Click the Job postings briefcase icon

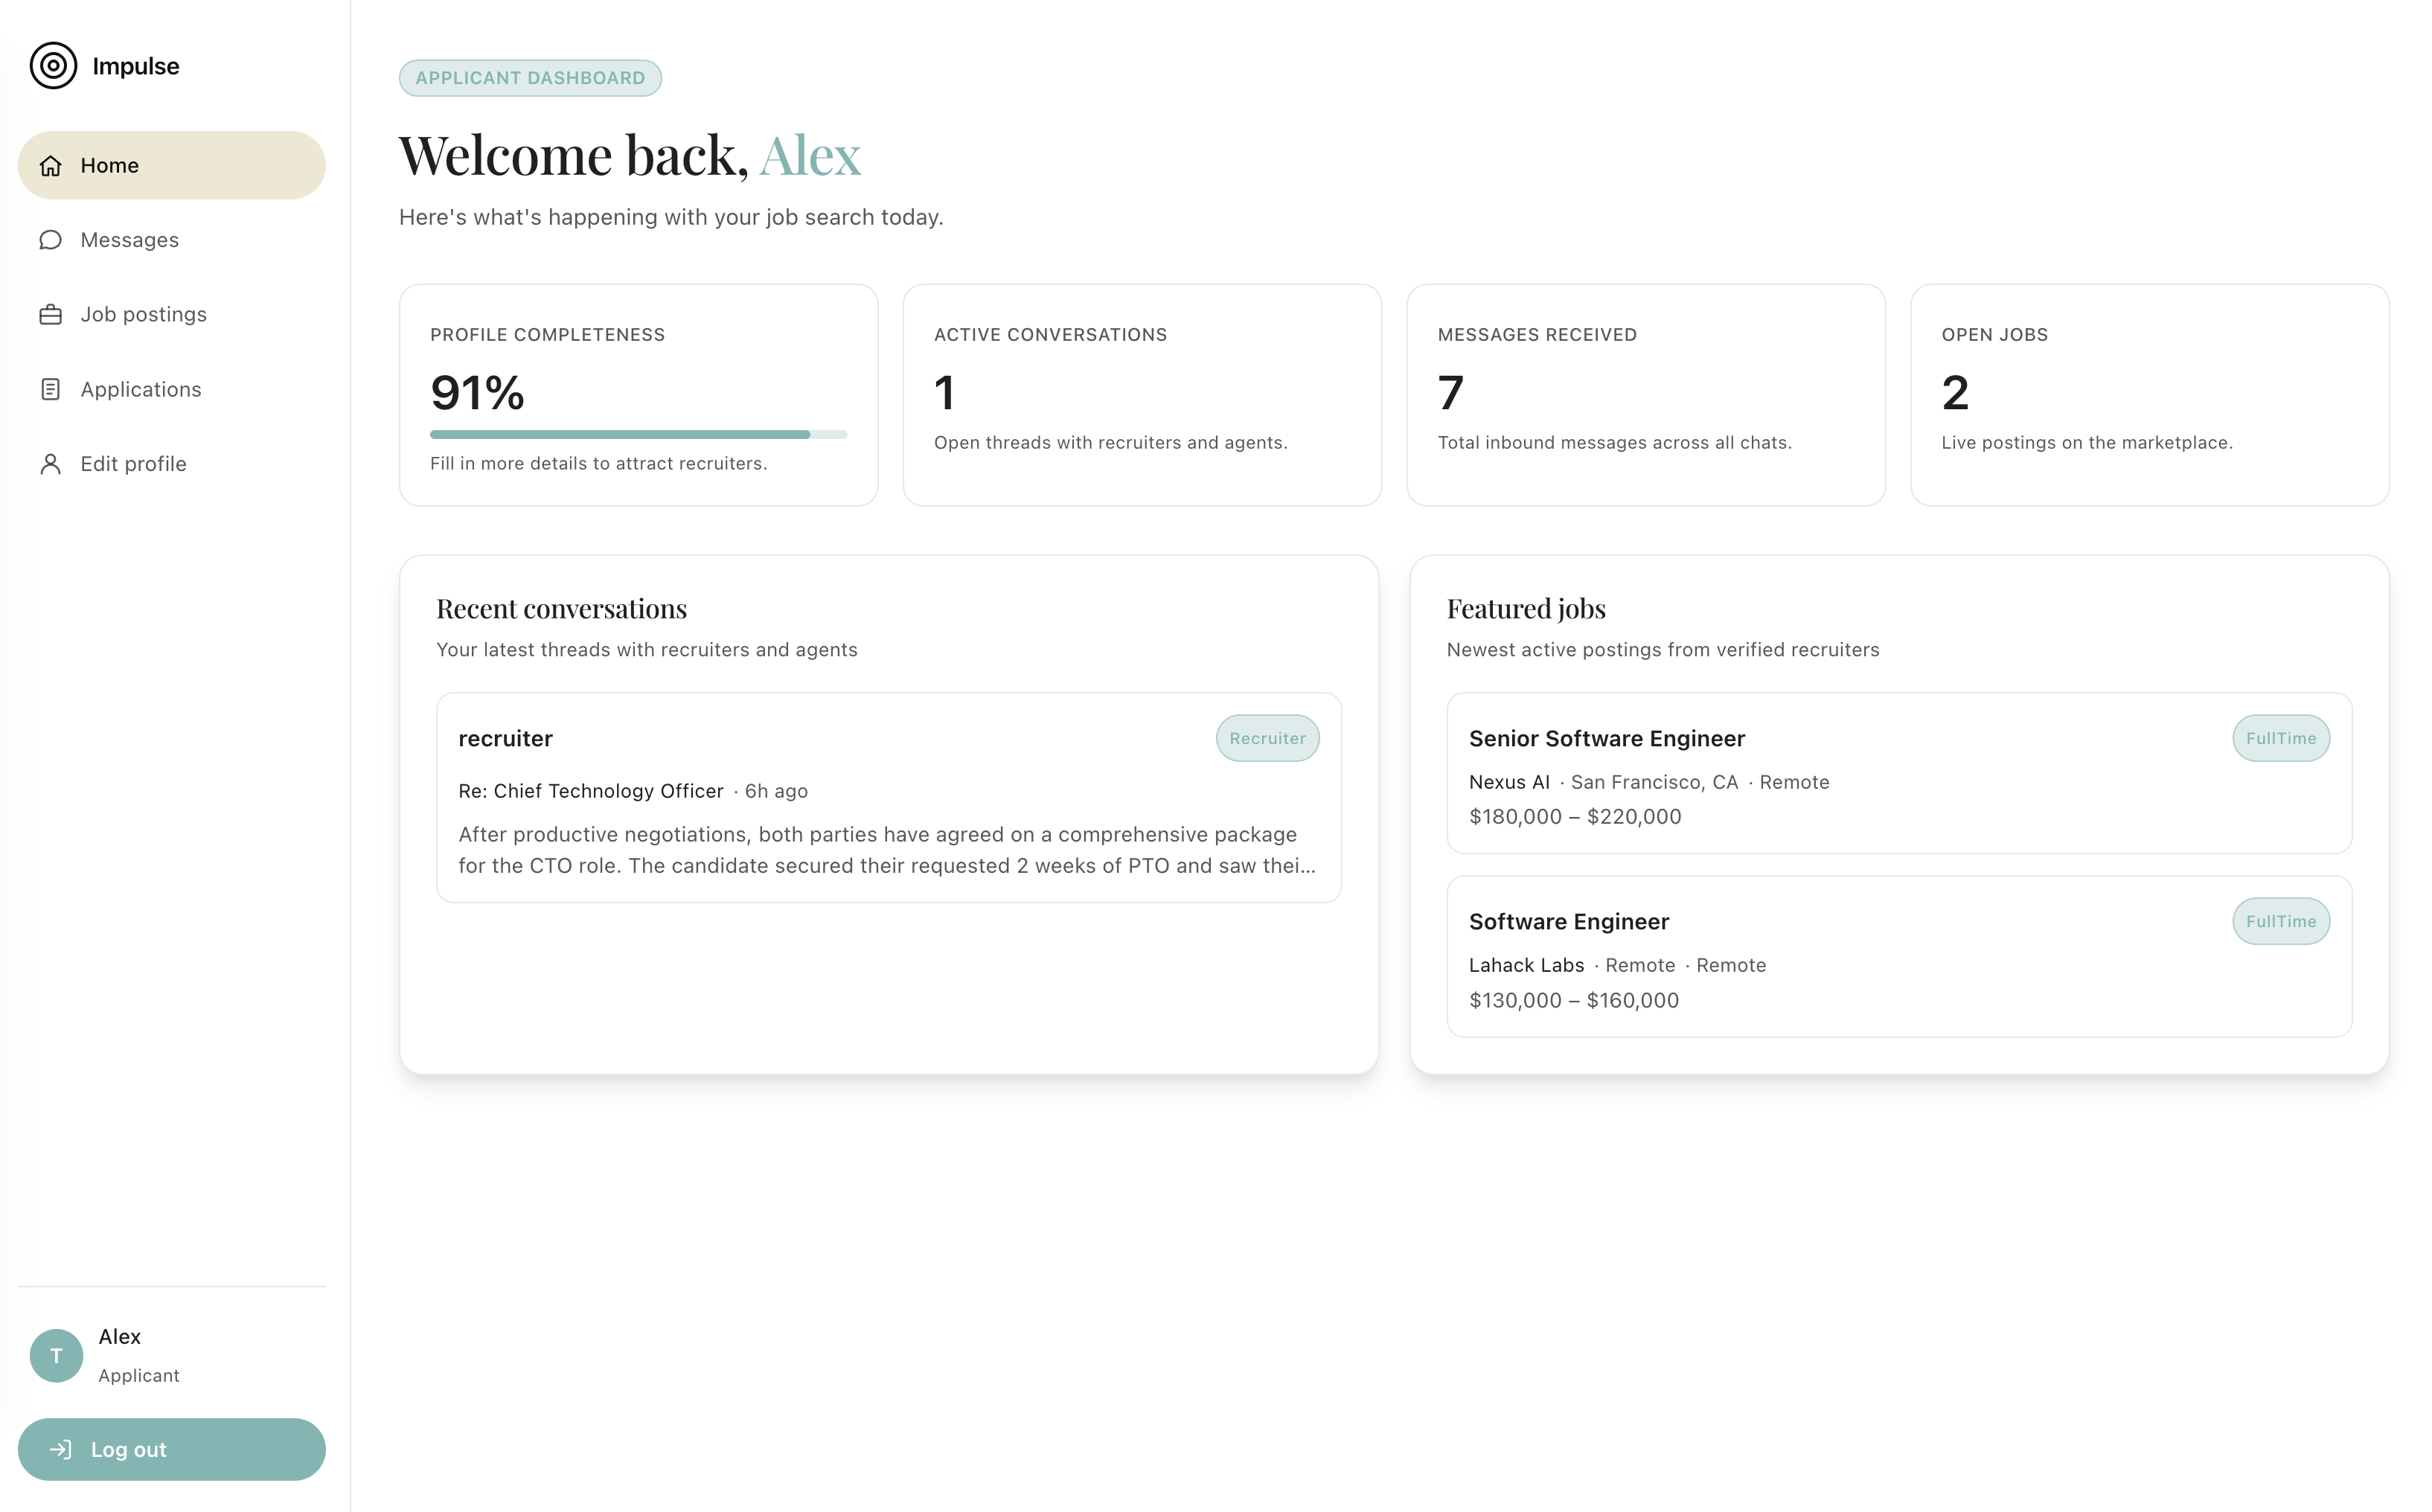pyautogui.click(x=51, y=315)
